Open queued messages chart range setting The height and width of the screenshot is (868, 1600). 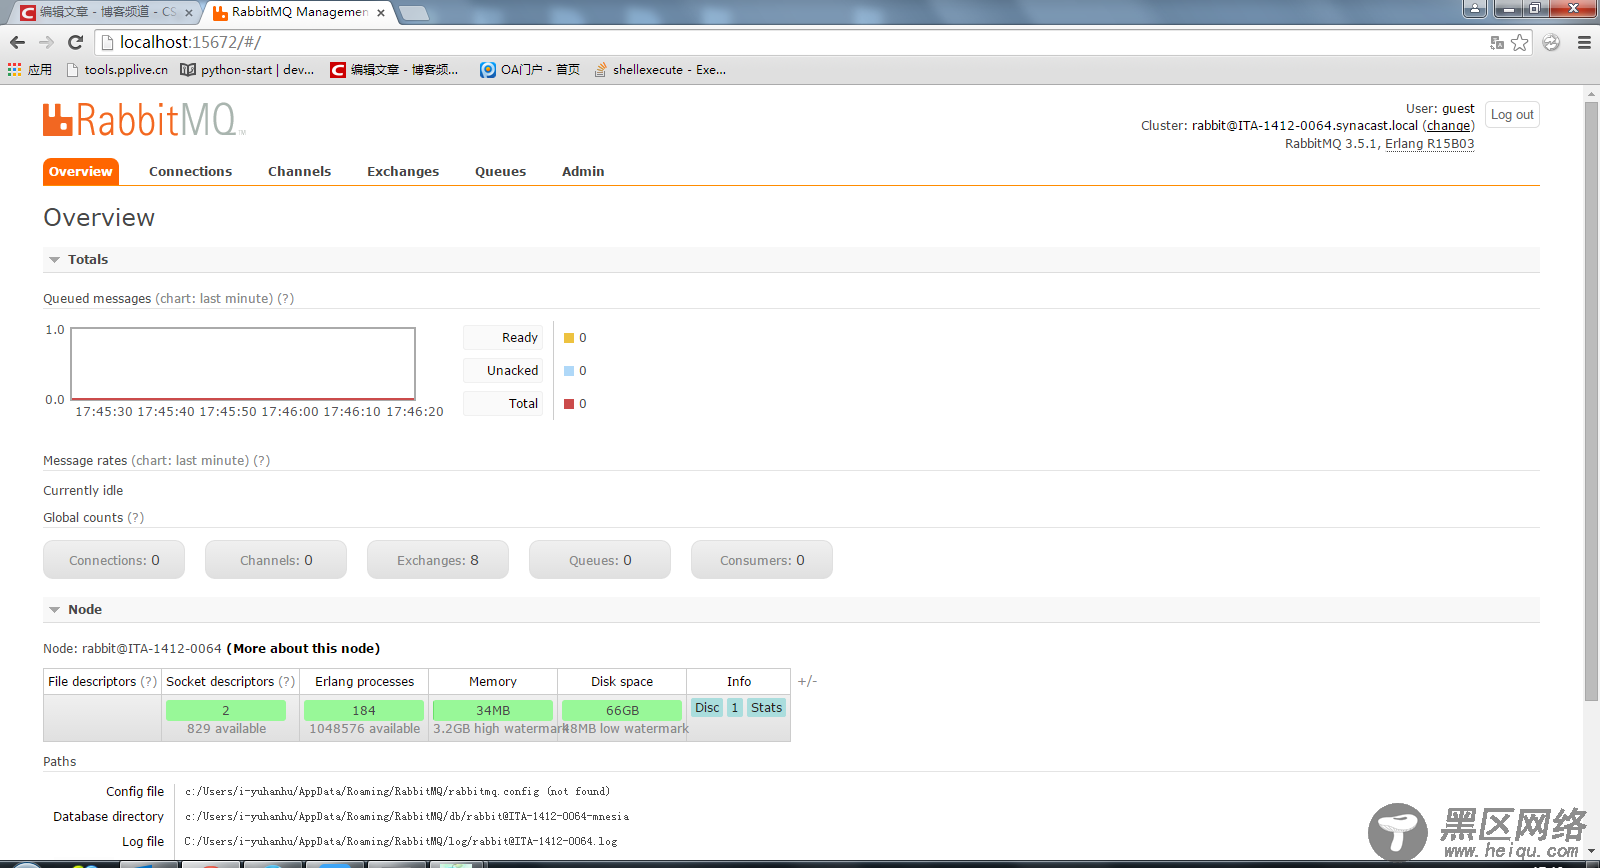(x=214, y=298)
